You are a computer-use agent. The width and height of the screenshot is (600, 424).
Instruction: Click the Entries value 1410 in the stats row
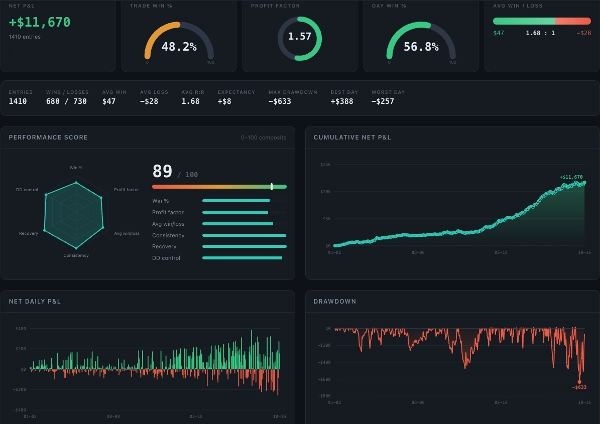point(18,101)
